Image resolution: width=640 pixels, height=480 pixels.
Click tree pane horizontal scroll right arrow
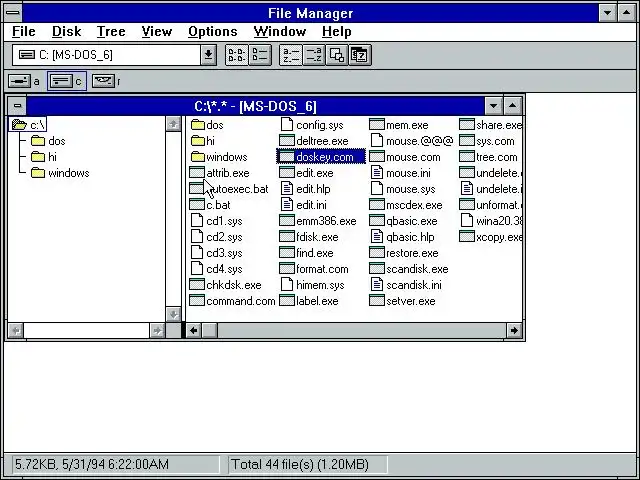(x=157, y=330)
